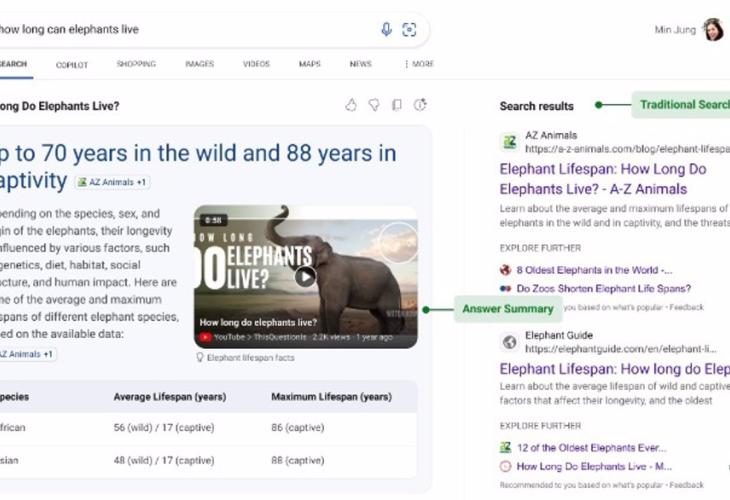
Task: Click the microphone voice search icon
Action: click(386, 30)
